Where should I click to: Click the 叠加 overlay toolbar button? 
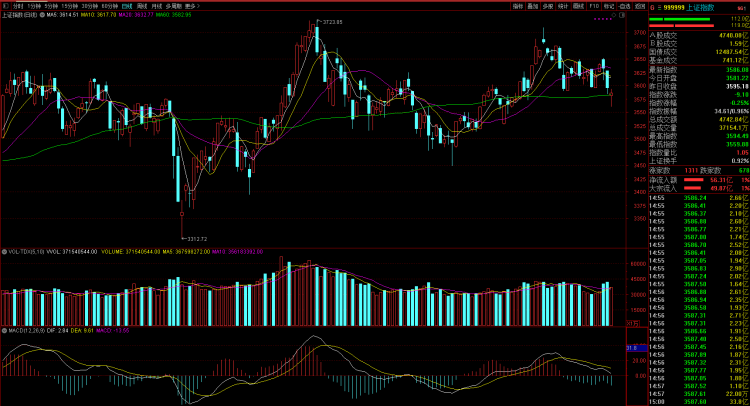point(533,5)
